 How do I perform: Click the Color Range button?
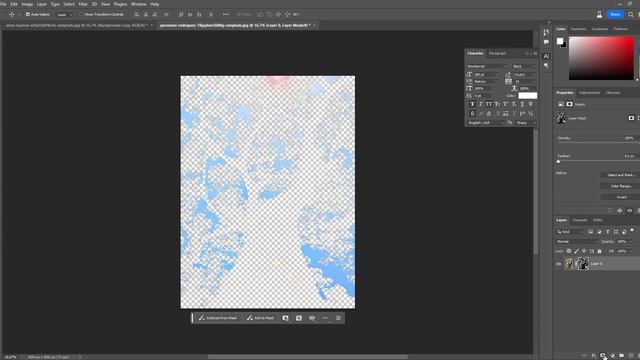(621, 186)
